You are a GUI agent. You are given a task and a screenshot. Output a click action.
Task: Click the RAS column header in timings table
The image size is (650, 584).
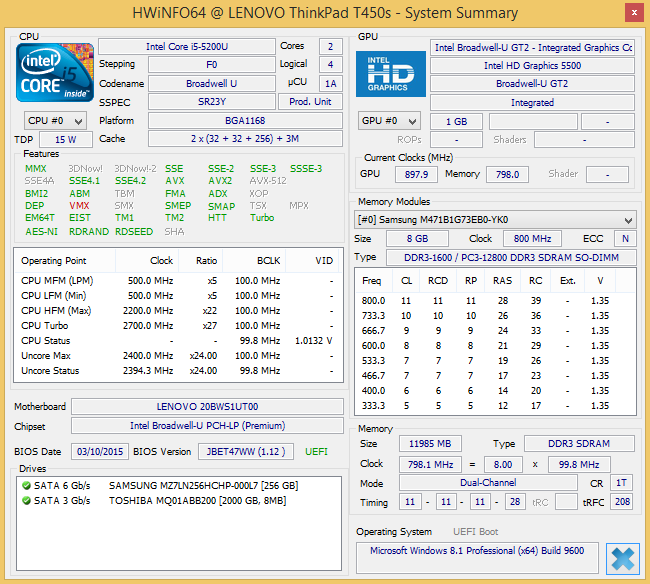[502, 281]
